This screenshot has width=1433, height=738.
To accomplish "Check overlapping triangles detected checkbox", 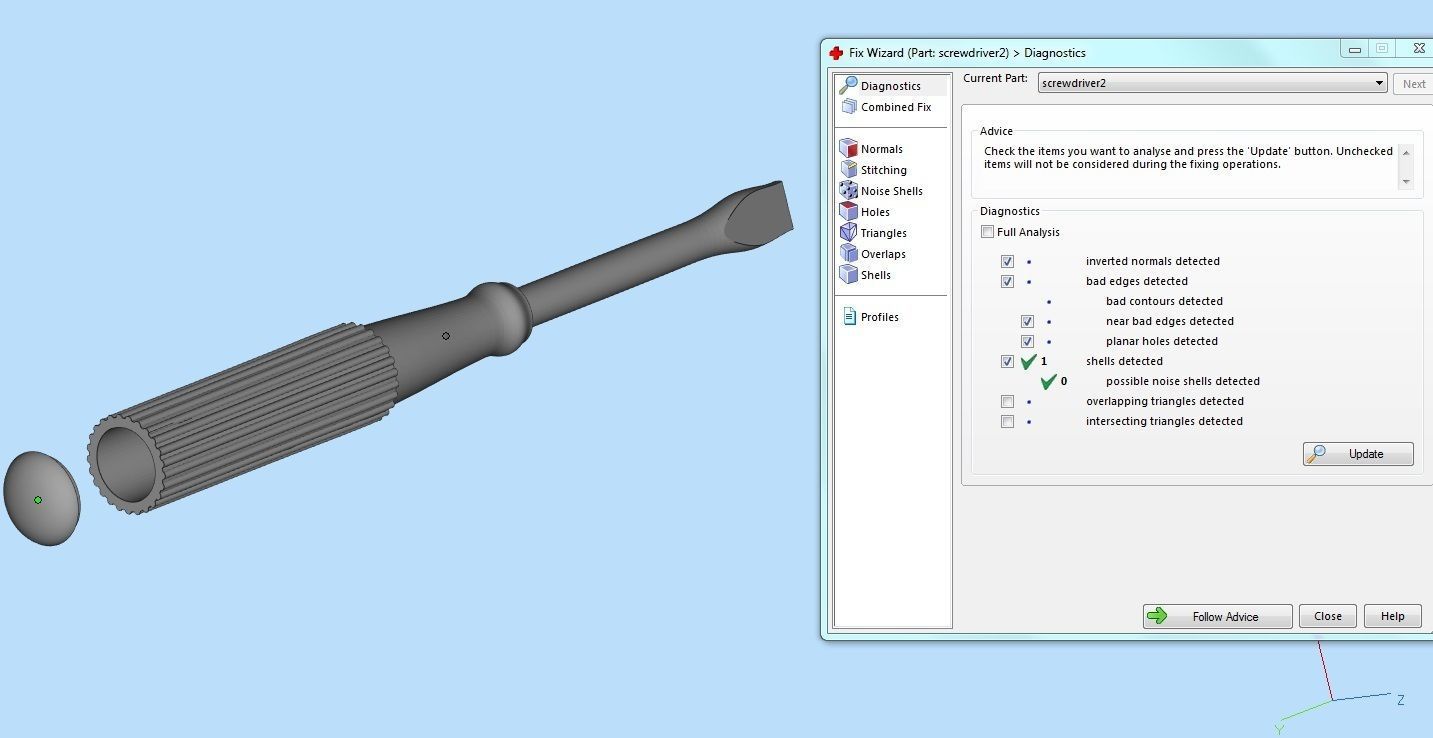I will pyautogui.click(x=1007, y=401).
